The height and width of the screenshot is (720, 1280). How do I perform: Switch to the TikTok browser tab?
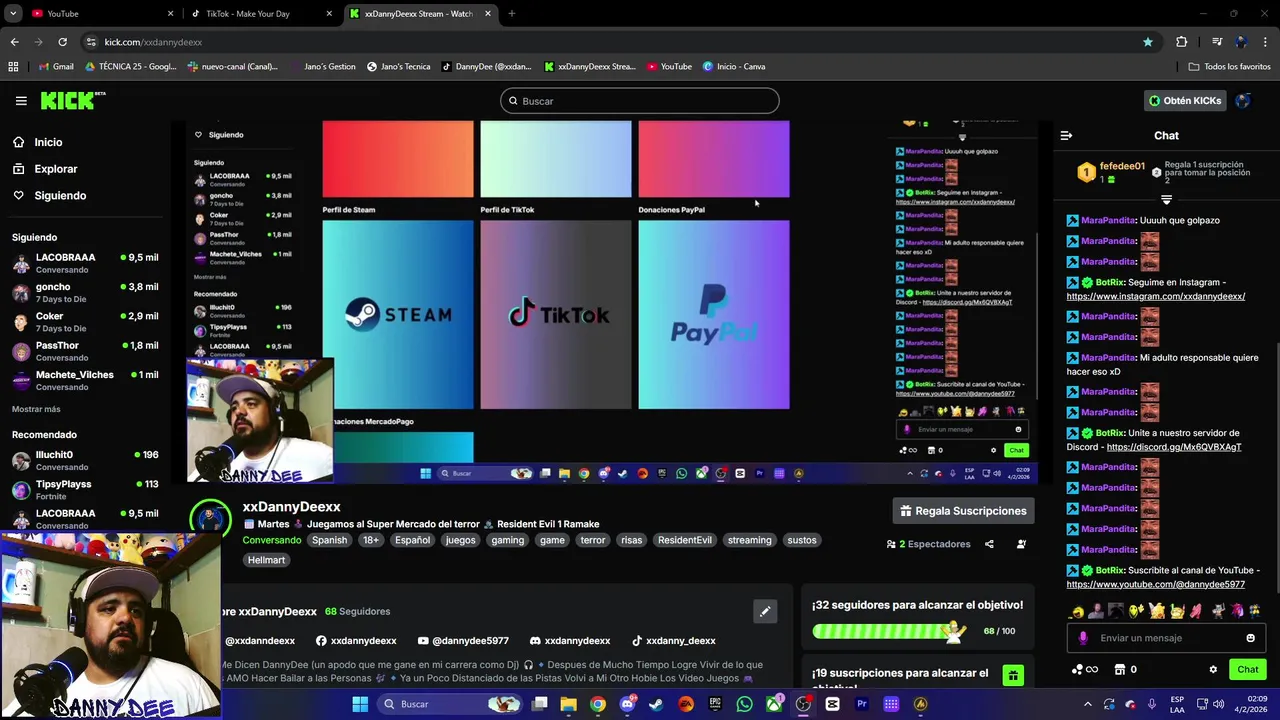coord(260,14)
